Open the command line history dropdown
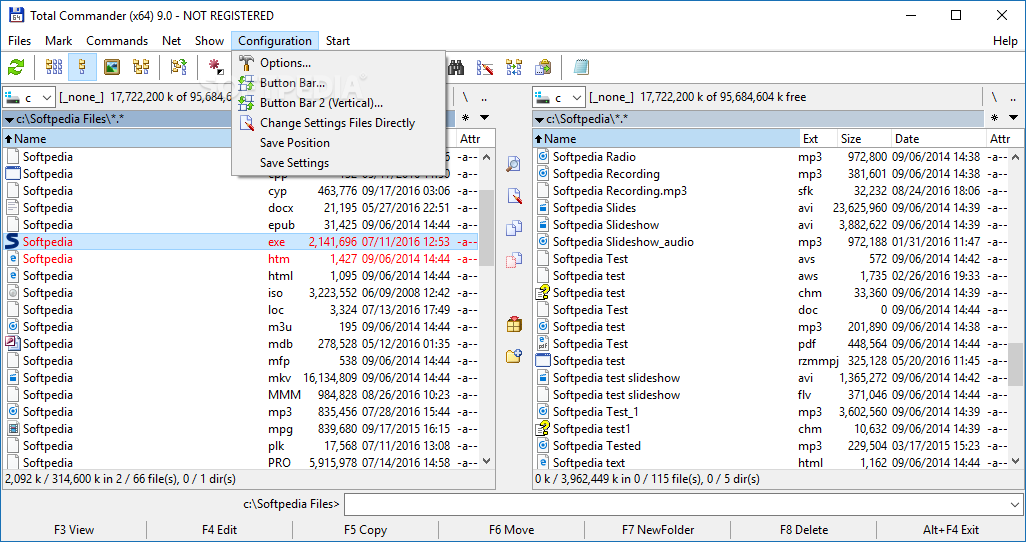 pos(1015,505)
